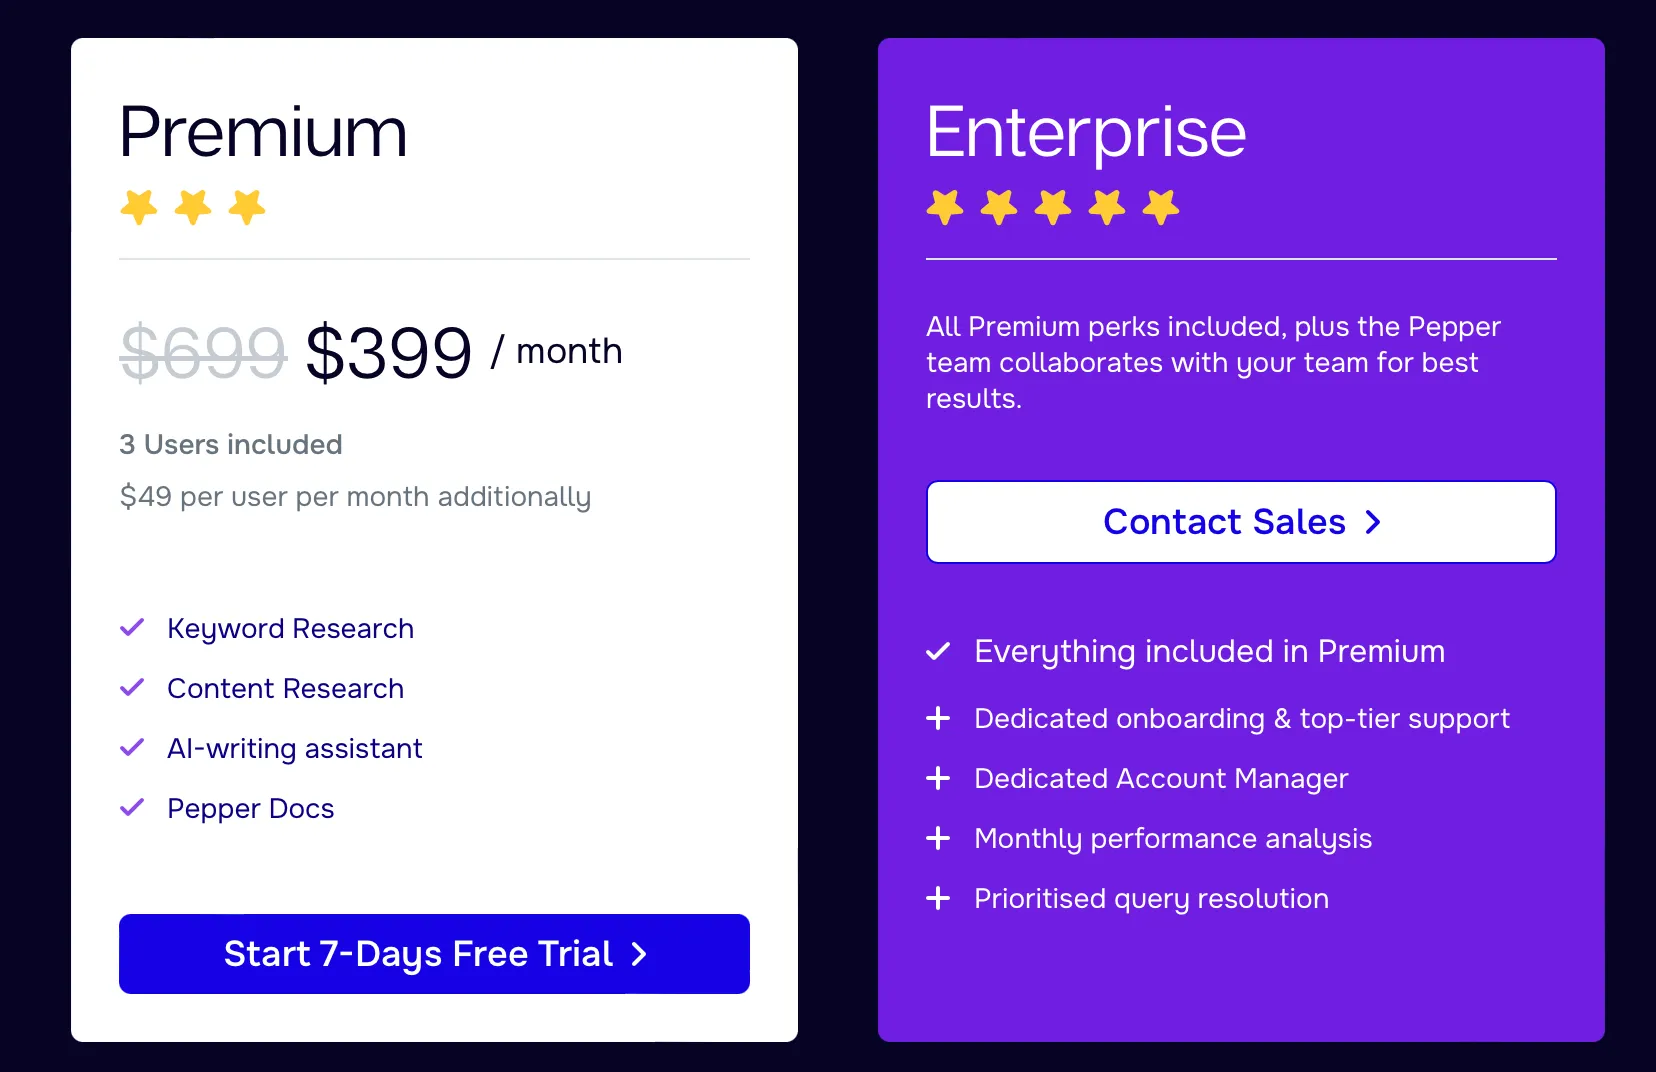Click the plus icon next to Dedicated Account Manager
Viewport: 1656px width, 1072px height.
coord(938,778)
